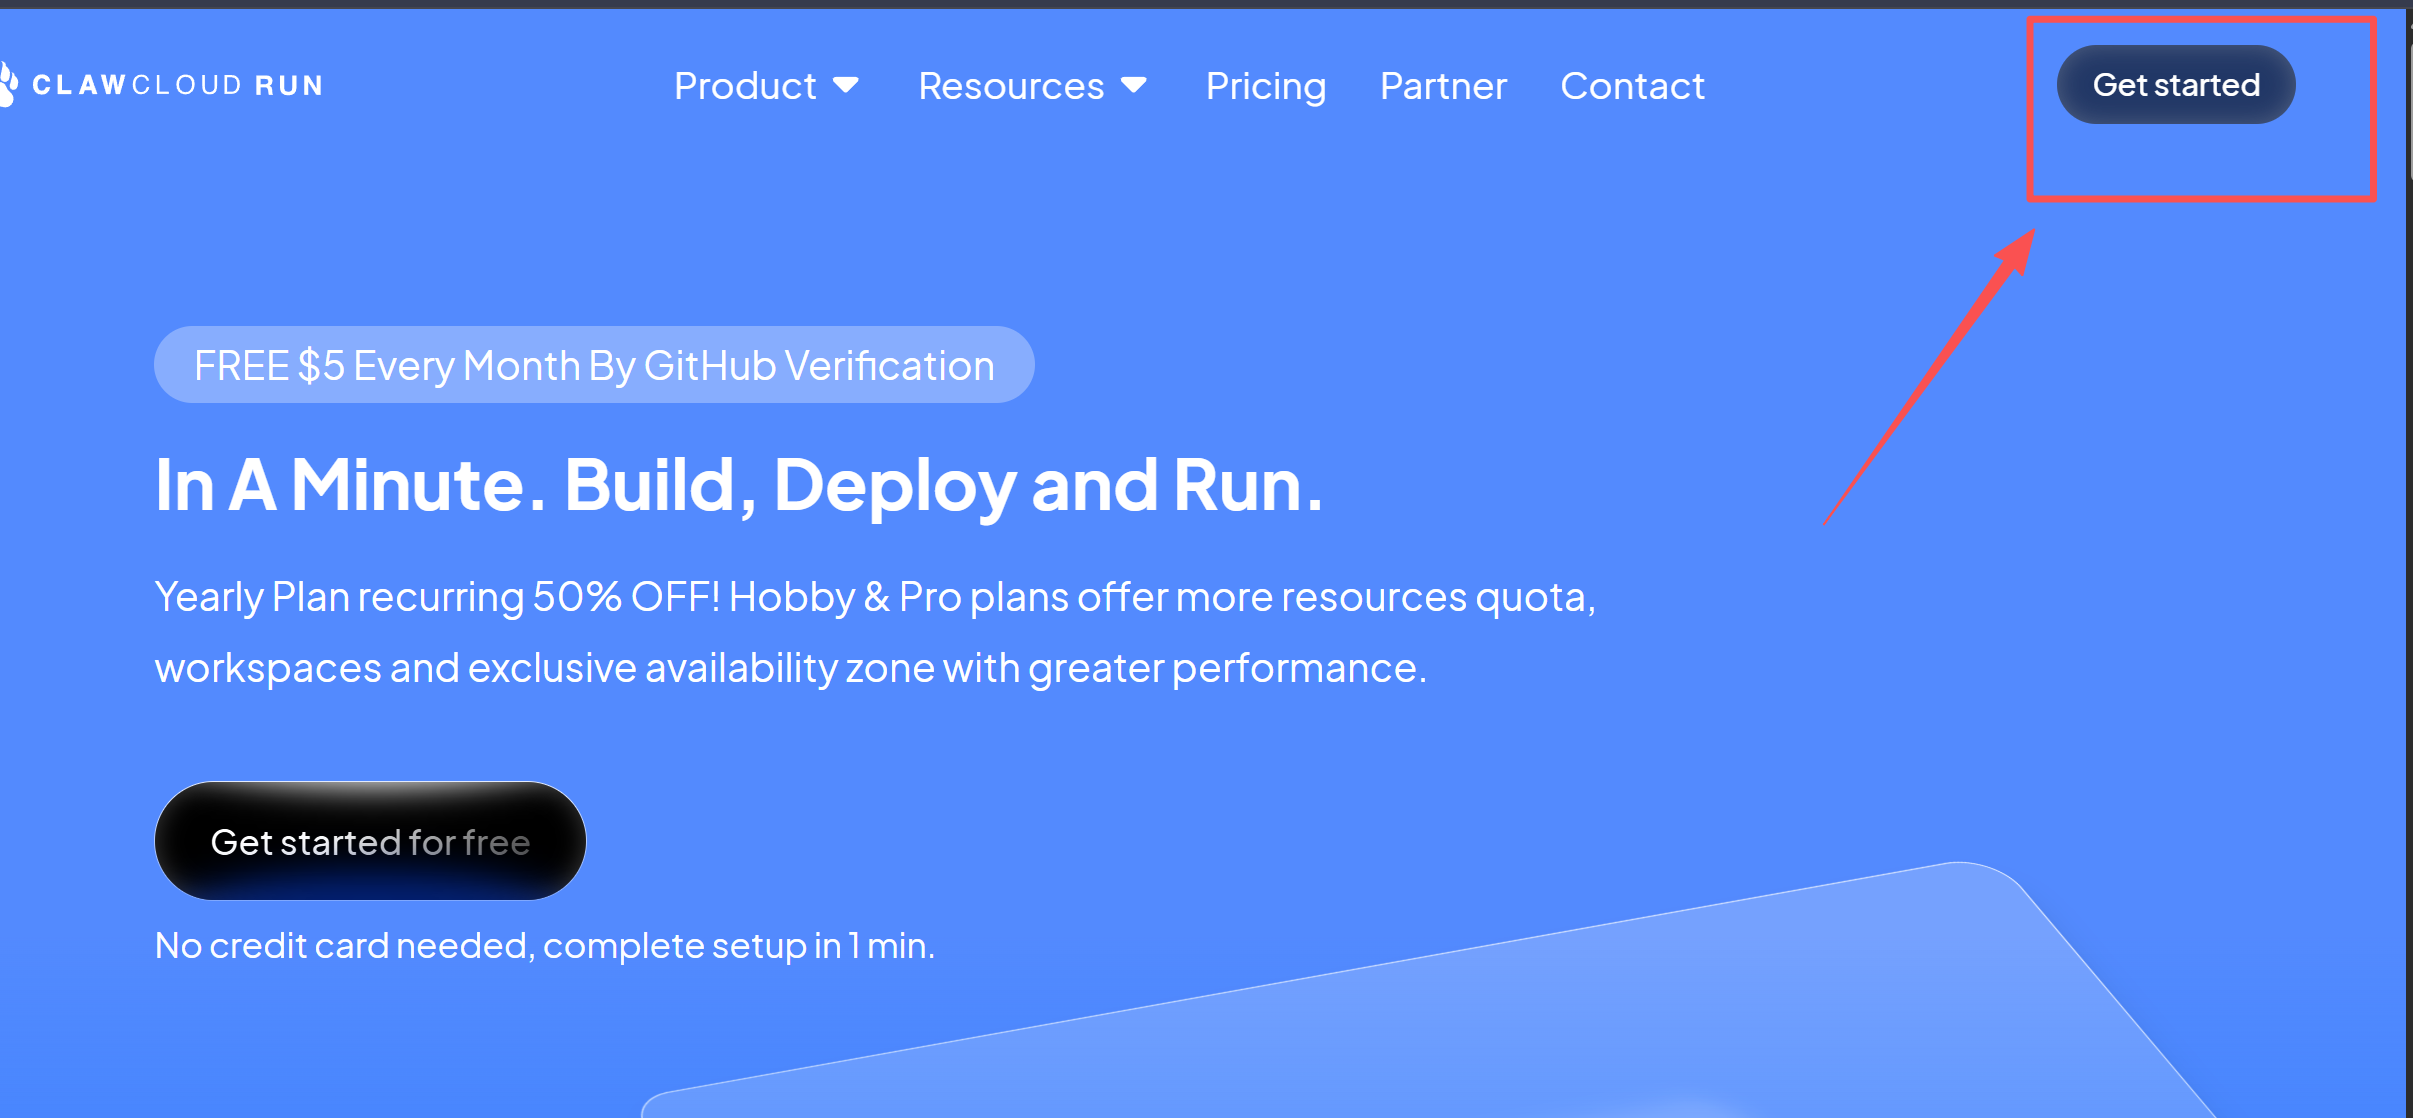Open the Product menu
Screen dimensions: 2413x1118
(745, 86)
